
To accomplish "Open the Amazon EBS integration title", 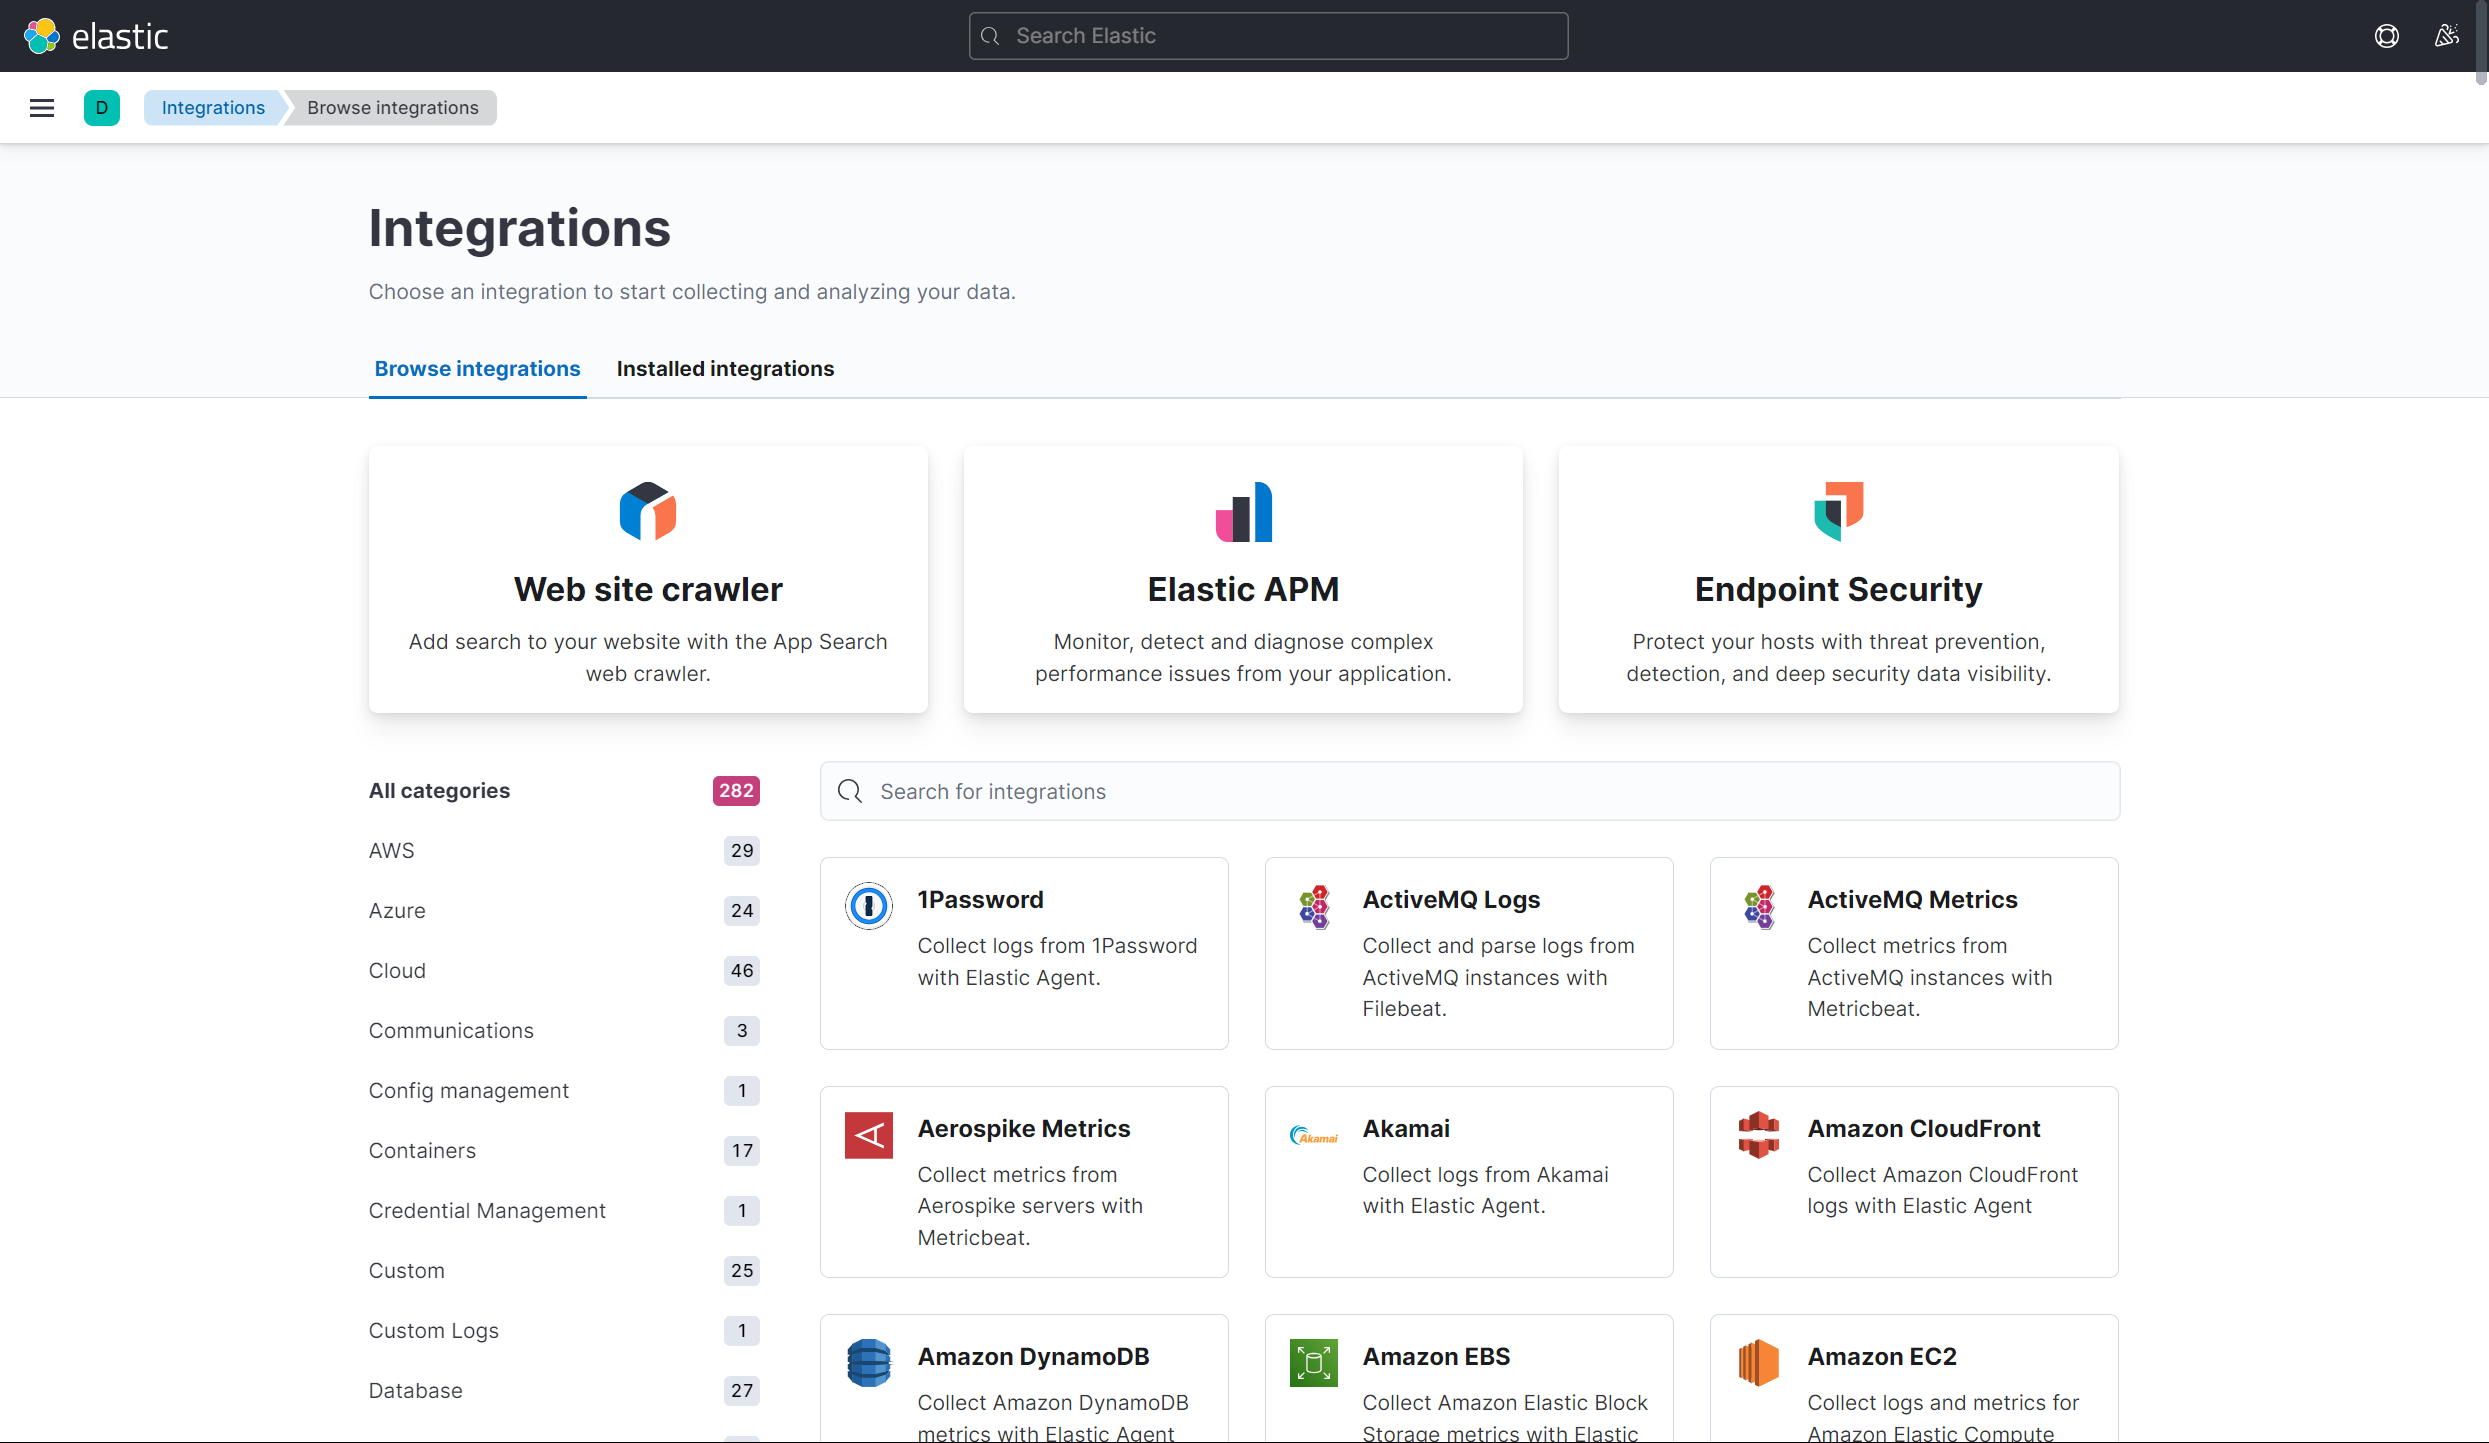I will [1436, 1357].
